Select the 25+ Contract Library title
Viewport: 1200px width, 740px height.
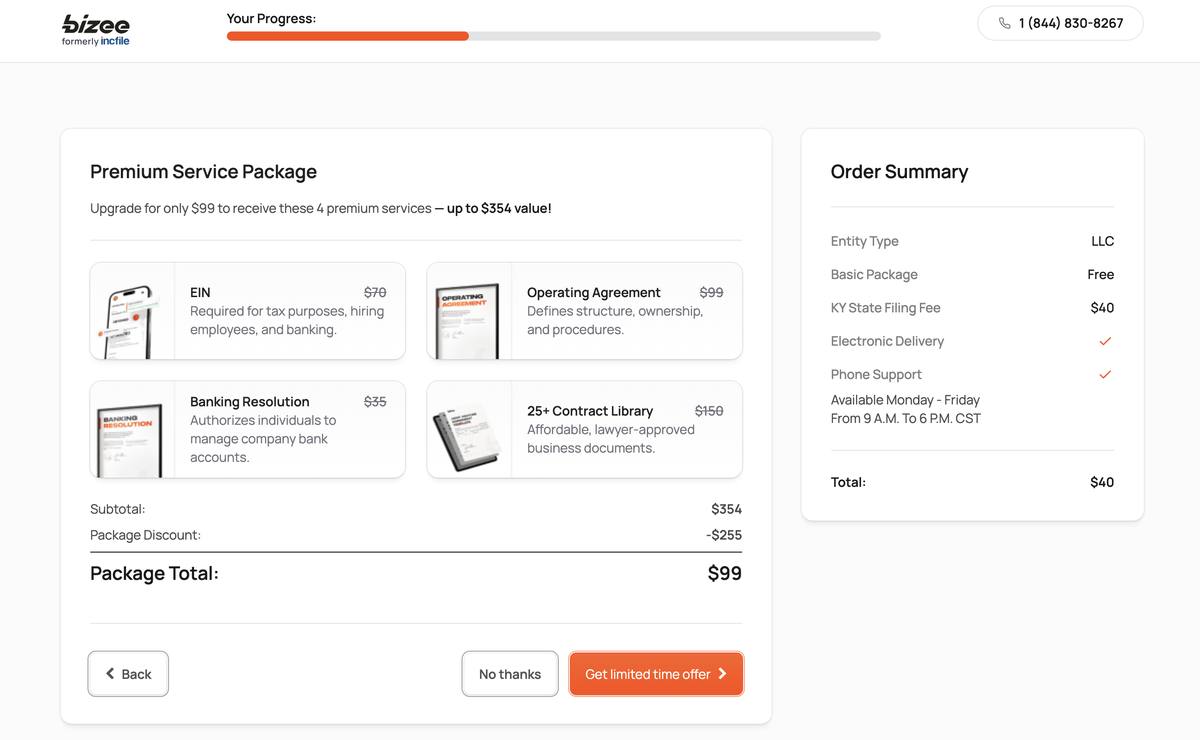click(x=590, y=411)
